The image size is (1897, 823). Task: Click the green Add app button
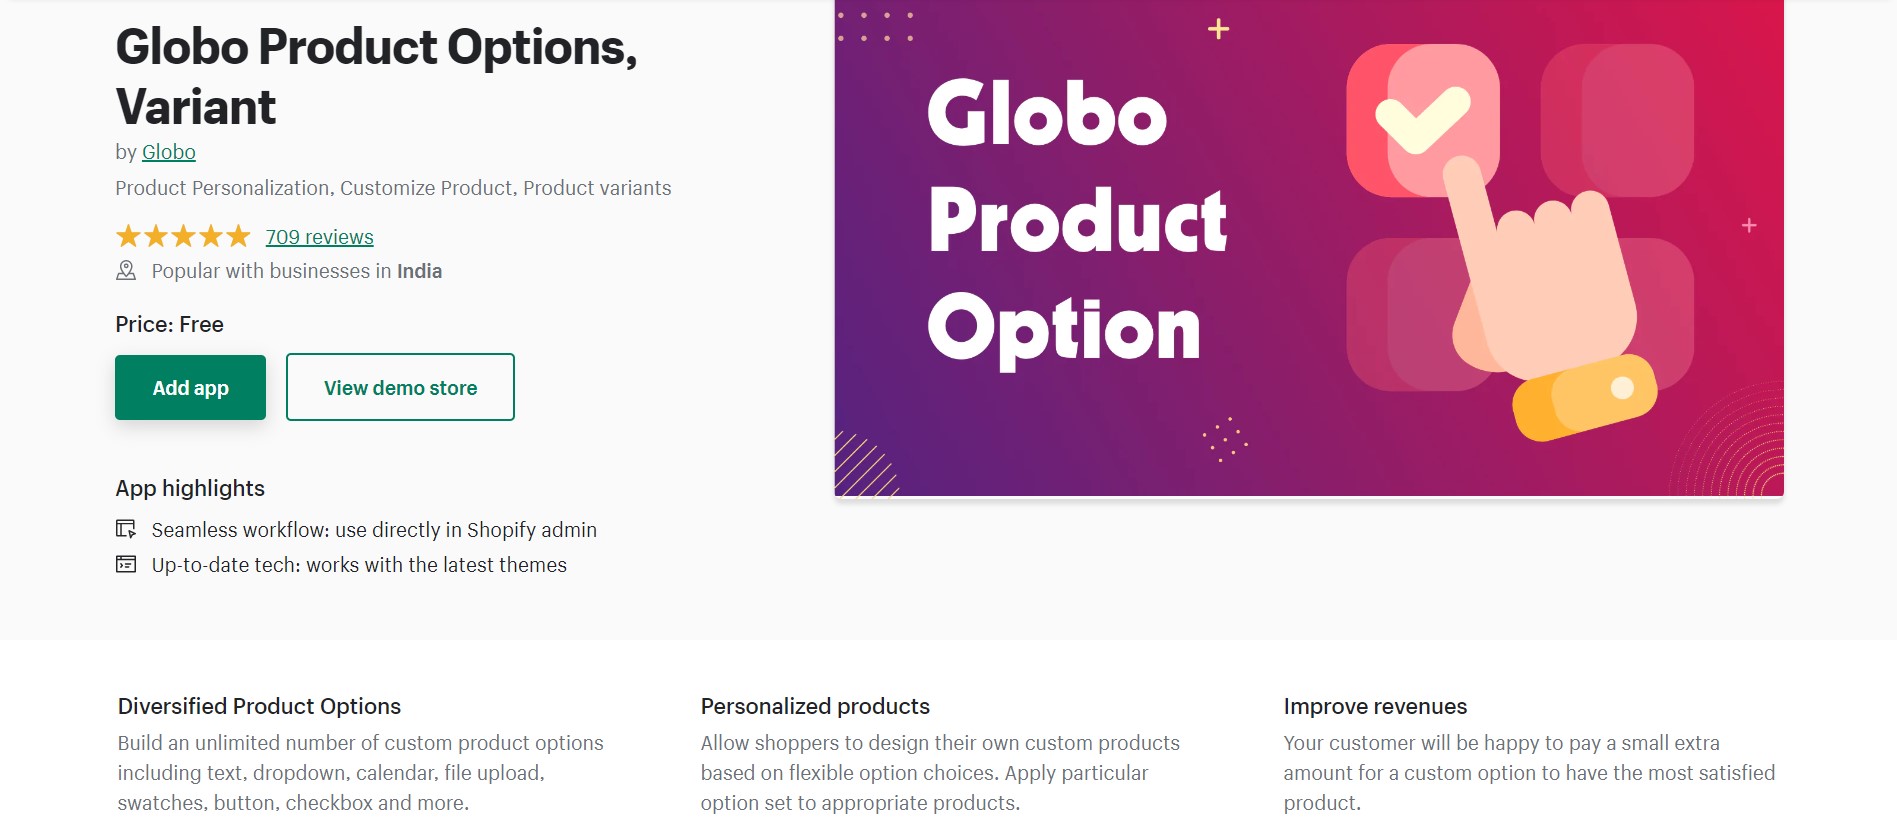point(190,387)
